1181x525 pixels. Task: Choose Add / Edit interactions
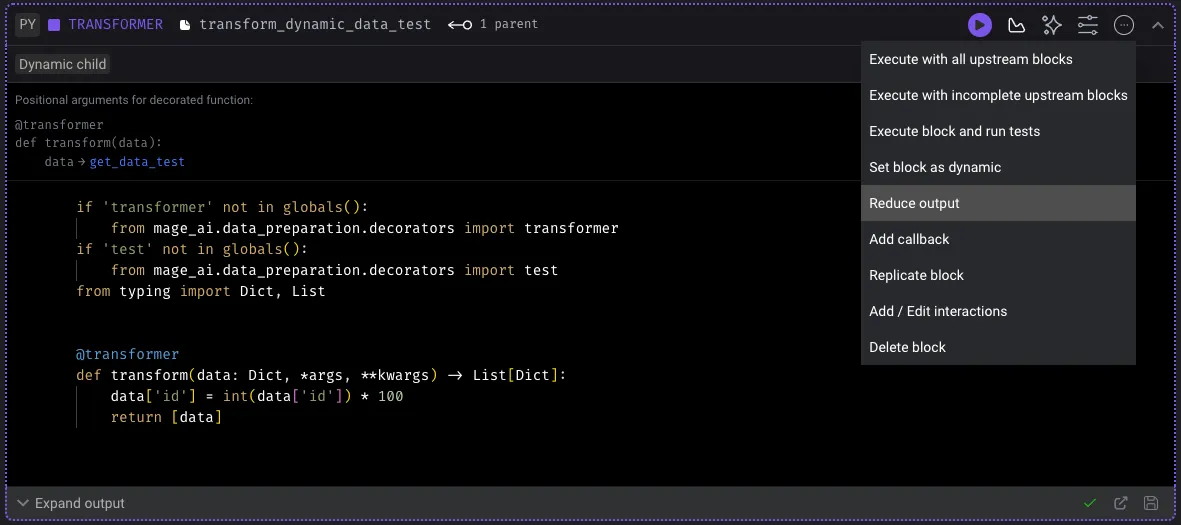998,312
